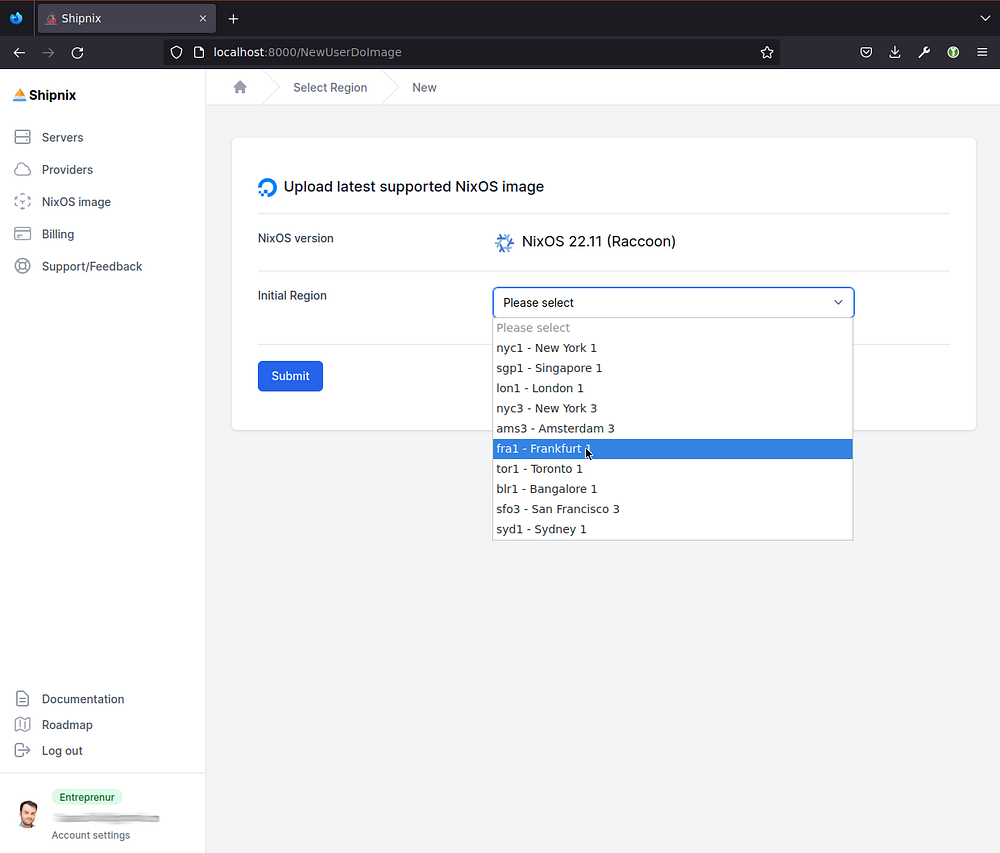Open Account settings

91,835
